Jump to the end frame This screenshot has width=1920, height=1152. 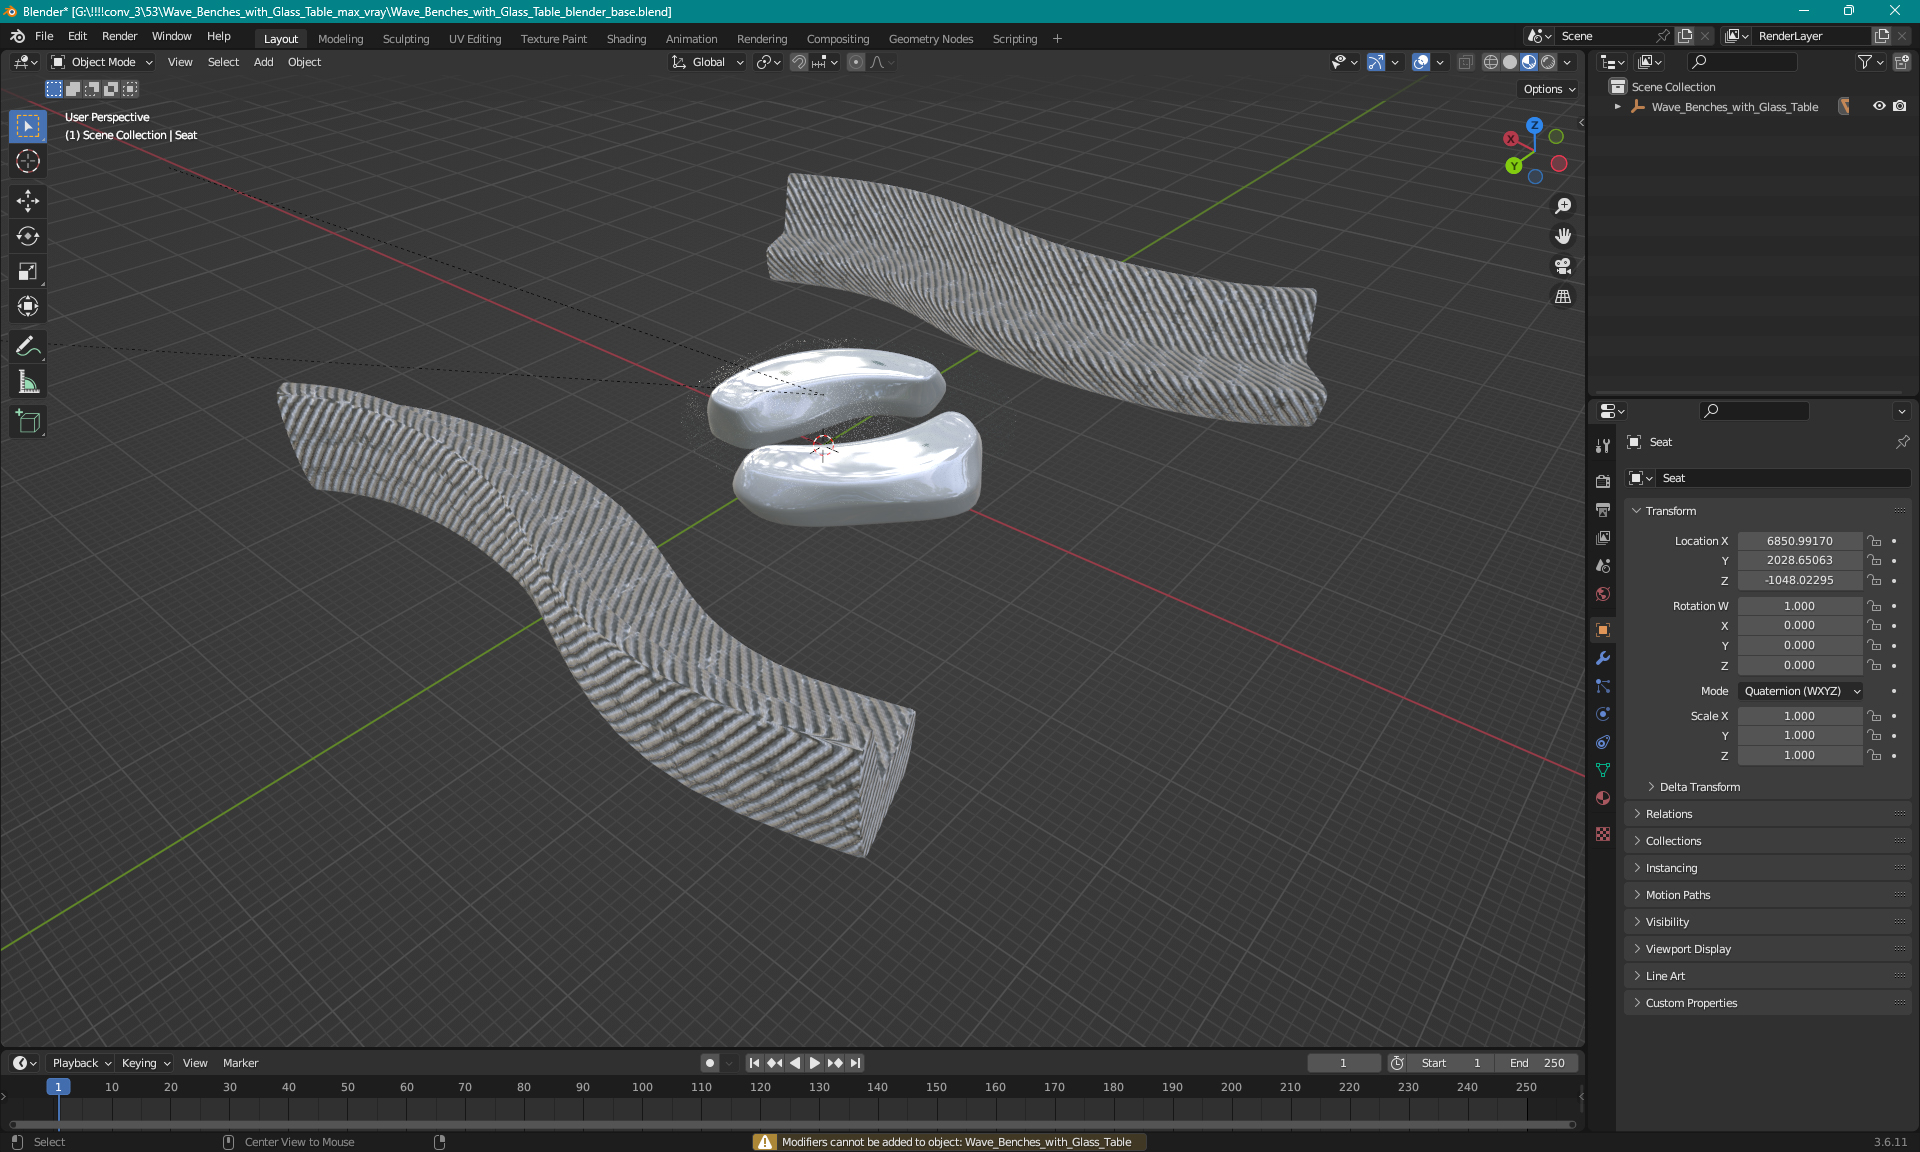pos(855,1063)
